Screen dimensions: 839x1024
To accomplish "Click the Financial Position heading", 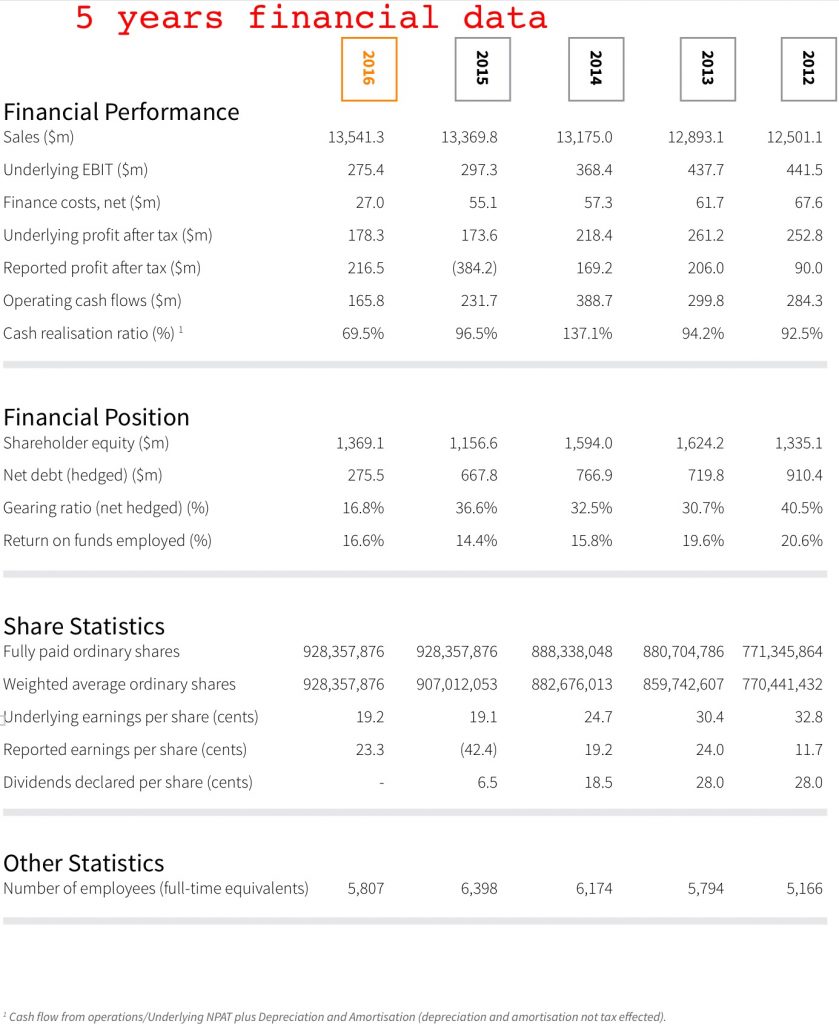I will (97, 417).
